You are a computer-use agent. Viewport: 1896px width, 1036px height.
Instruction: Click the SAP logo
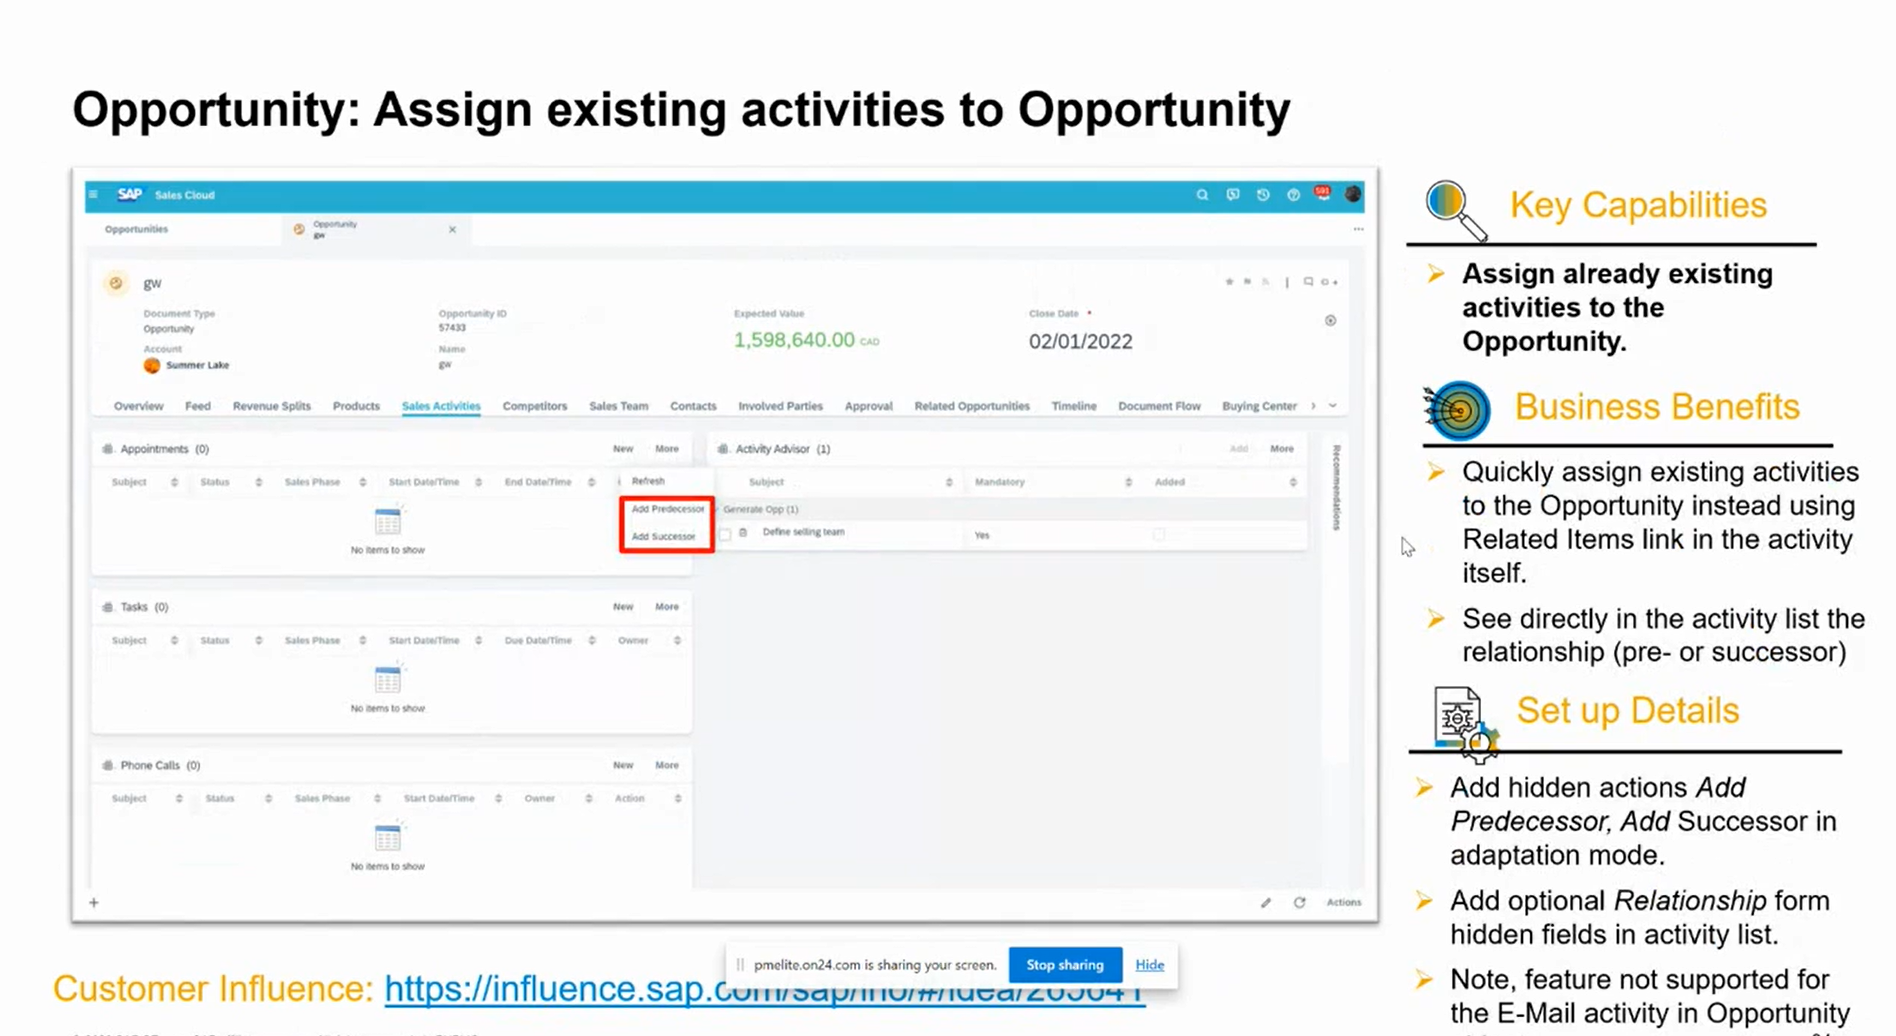tap(129, 194)
